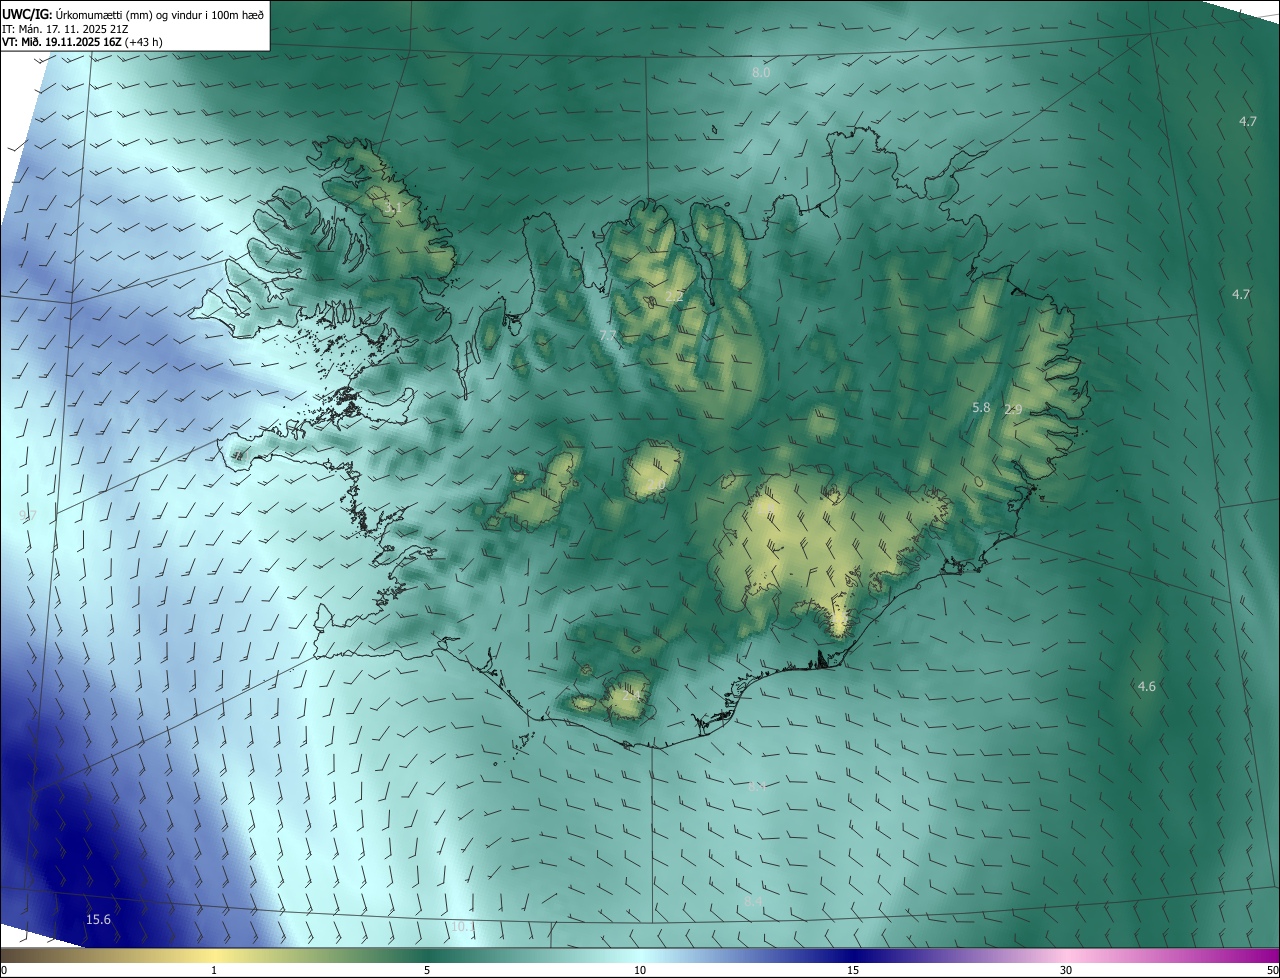Screen dimensions: 1280x978
Task: Click the 5.8 value label on the map
Action: coord(981,407)
